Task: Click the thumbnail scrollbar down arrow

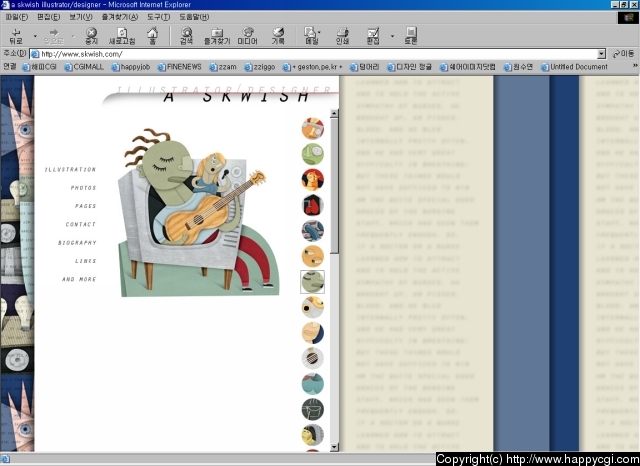Action: [x=334, y=447]
